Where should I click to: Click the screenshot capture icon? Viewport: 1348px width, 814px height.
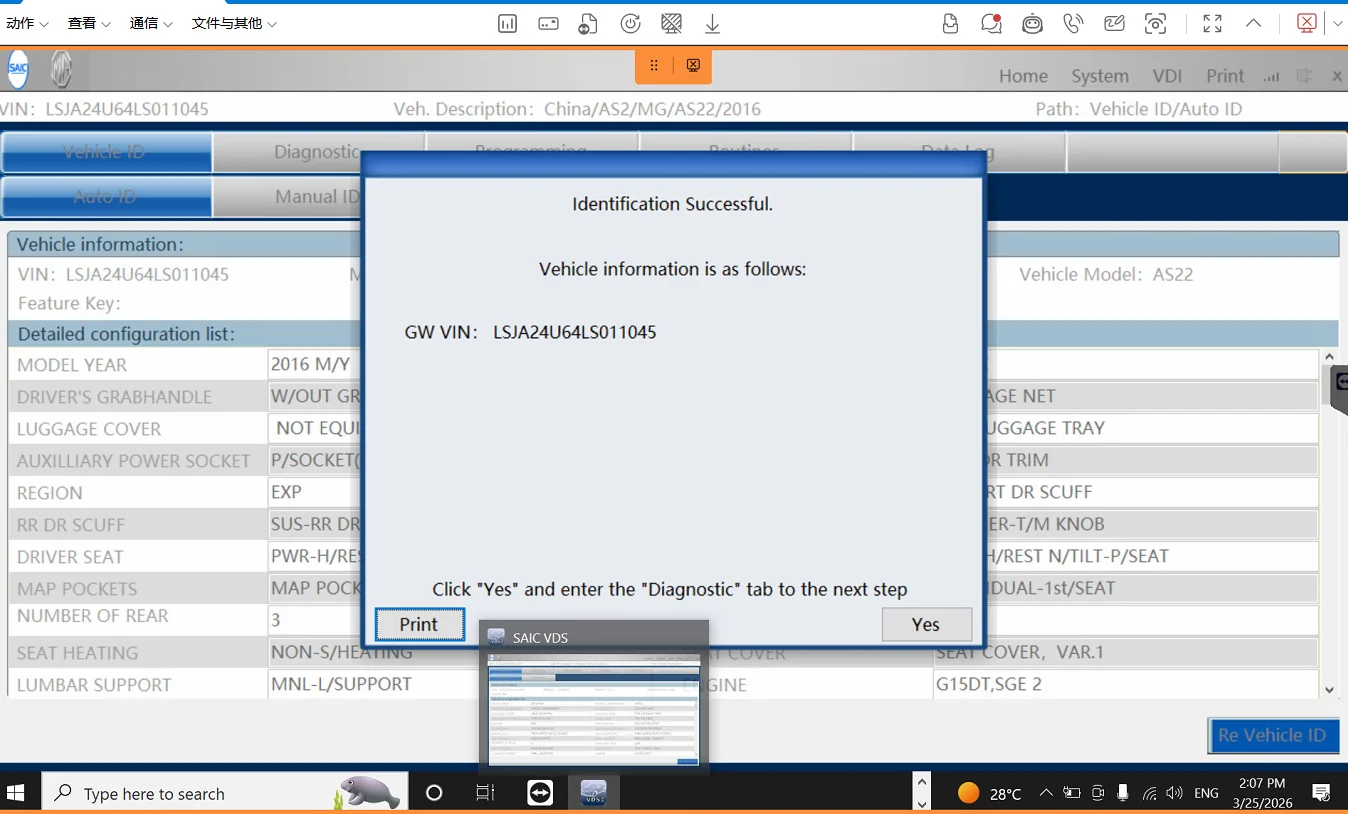click(1155, 23)
